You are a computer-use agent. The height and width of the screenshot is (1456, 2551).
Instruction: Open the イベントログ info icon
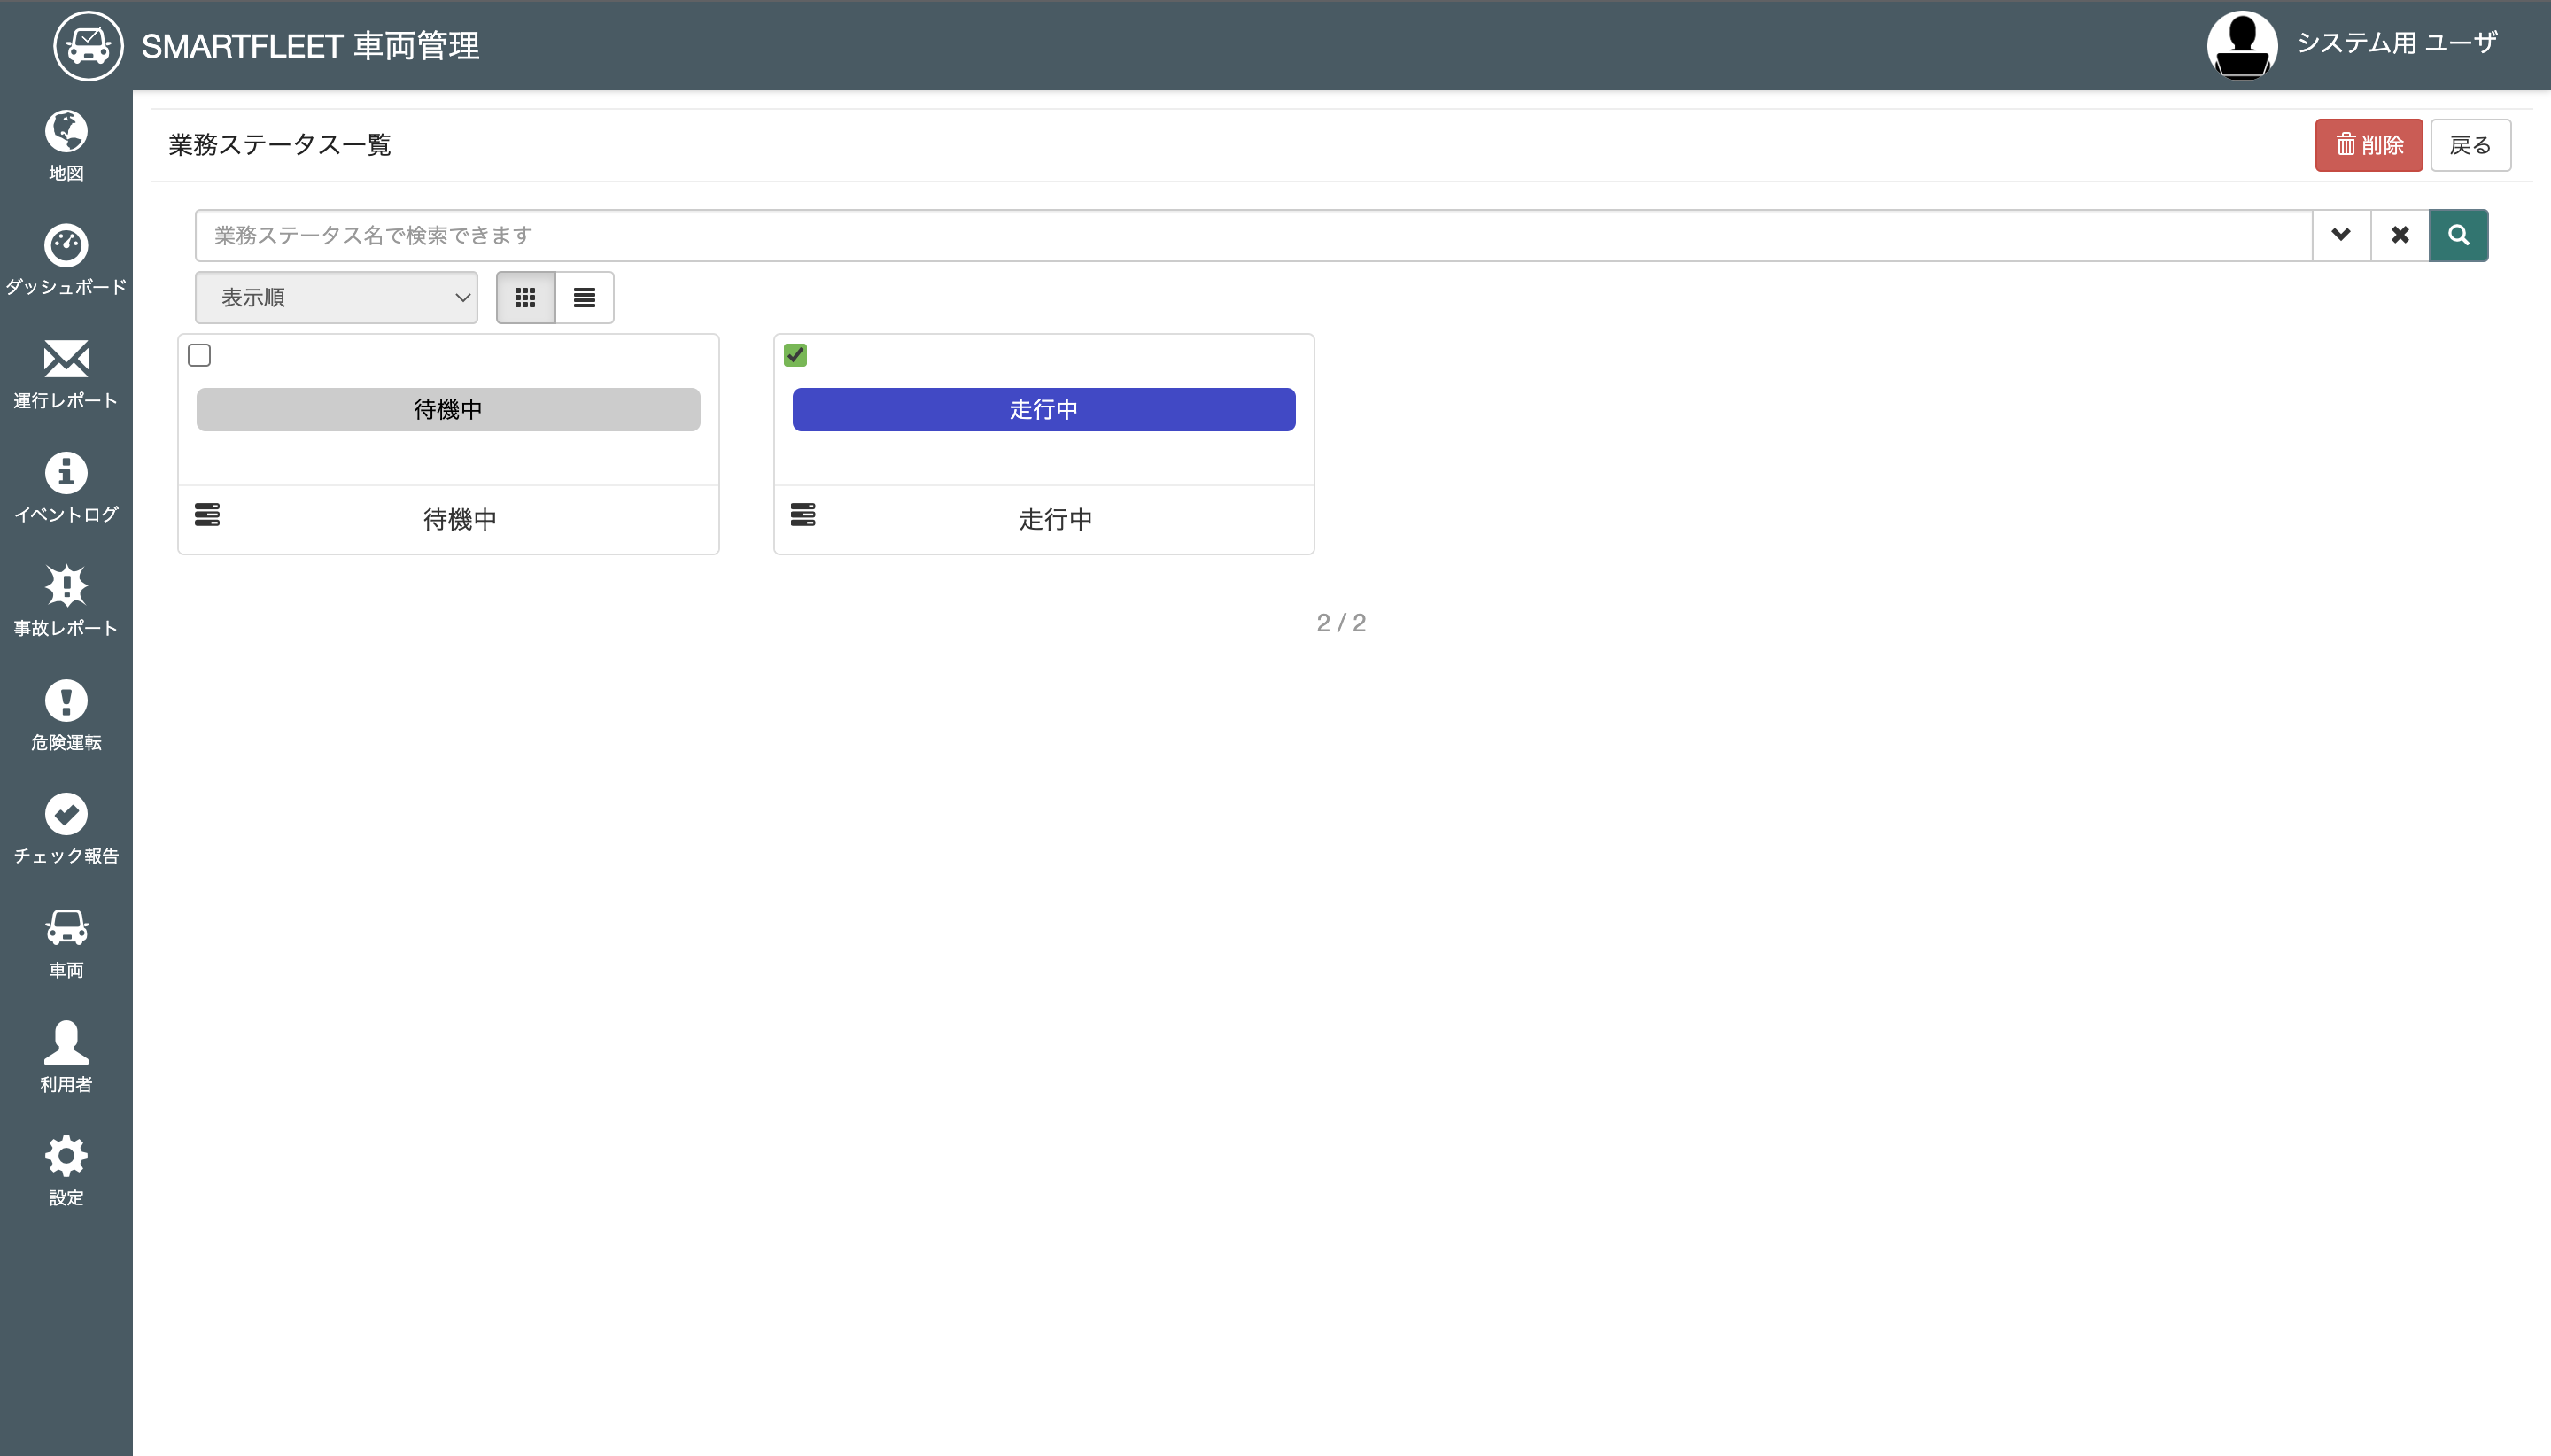coord(66,473)
